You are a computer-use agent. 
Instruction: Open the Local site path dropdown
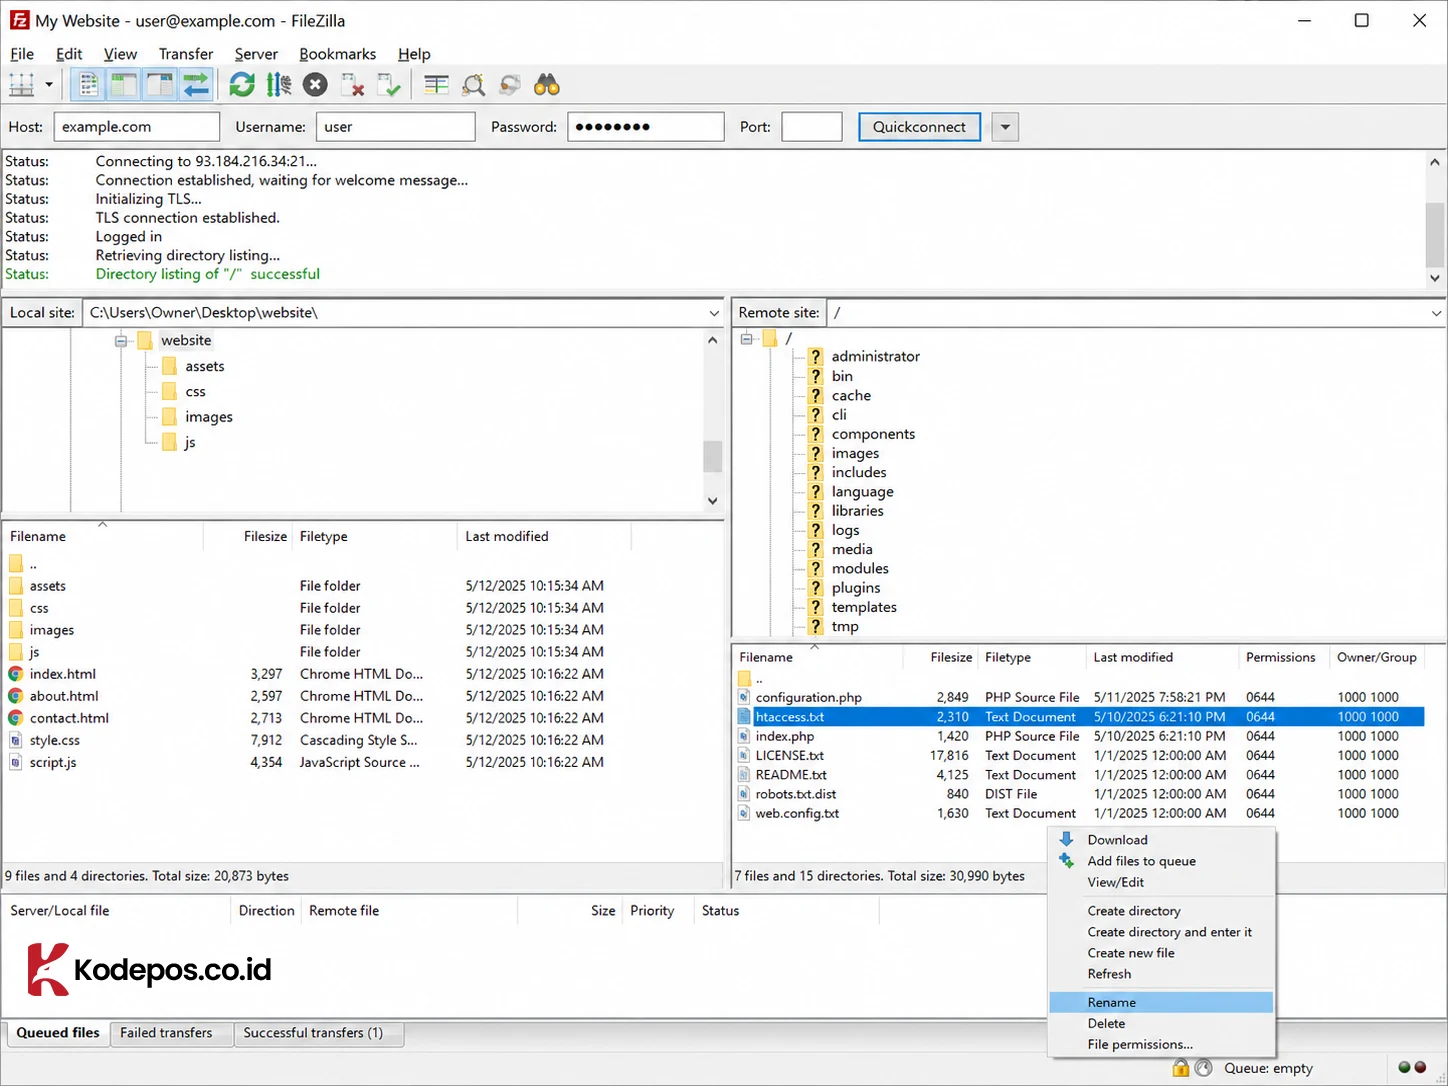[713, 313]
